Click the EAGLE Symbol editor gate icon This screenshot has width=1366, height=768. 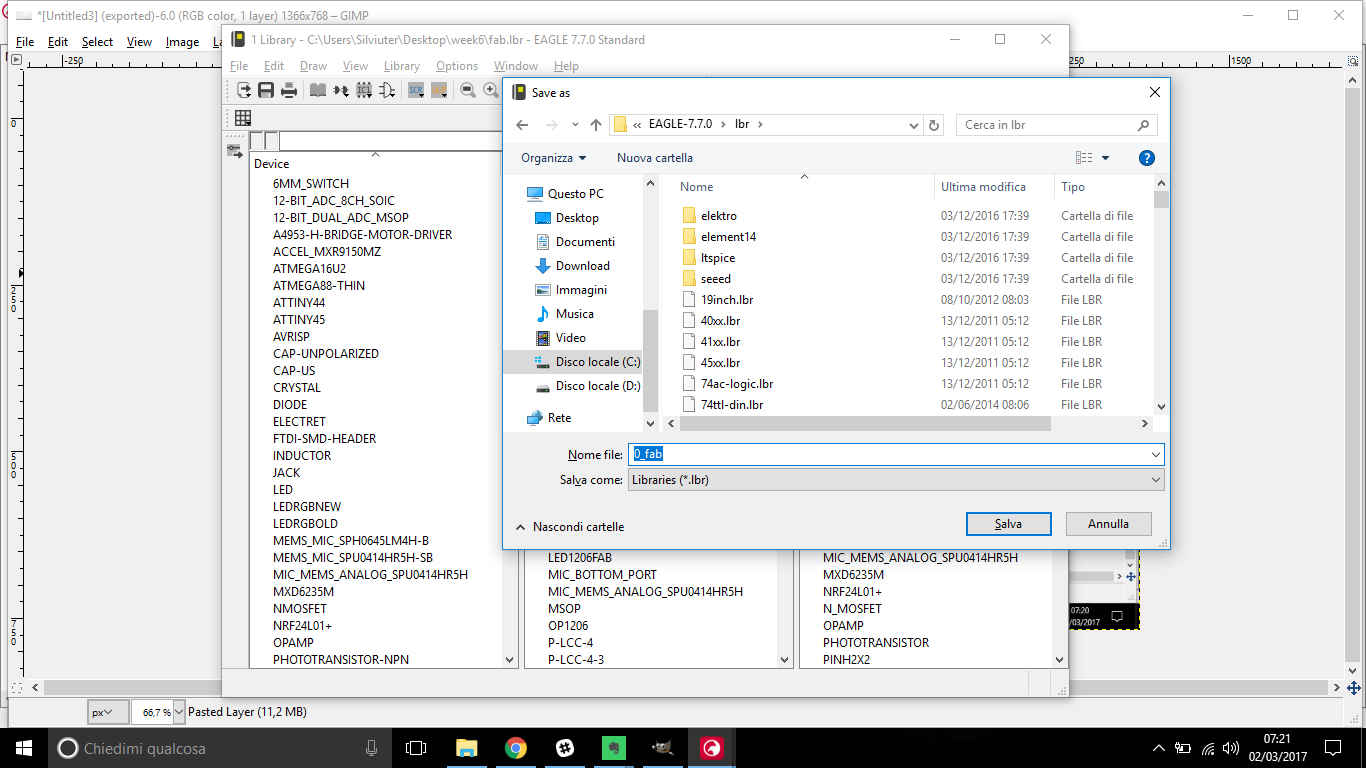[387, 90]
